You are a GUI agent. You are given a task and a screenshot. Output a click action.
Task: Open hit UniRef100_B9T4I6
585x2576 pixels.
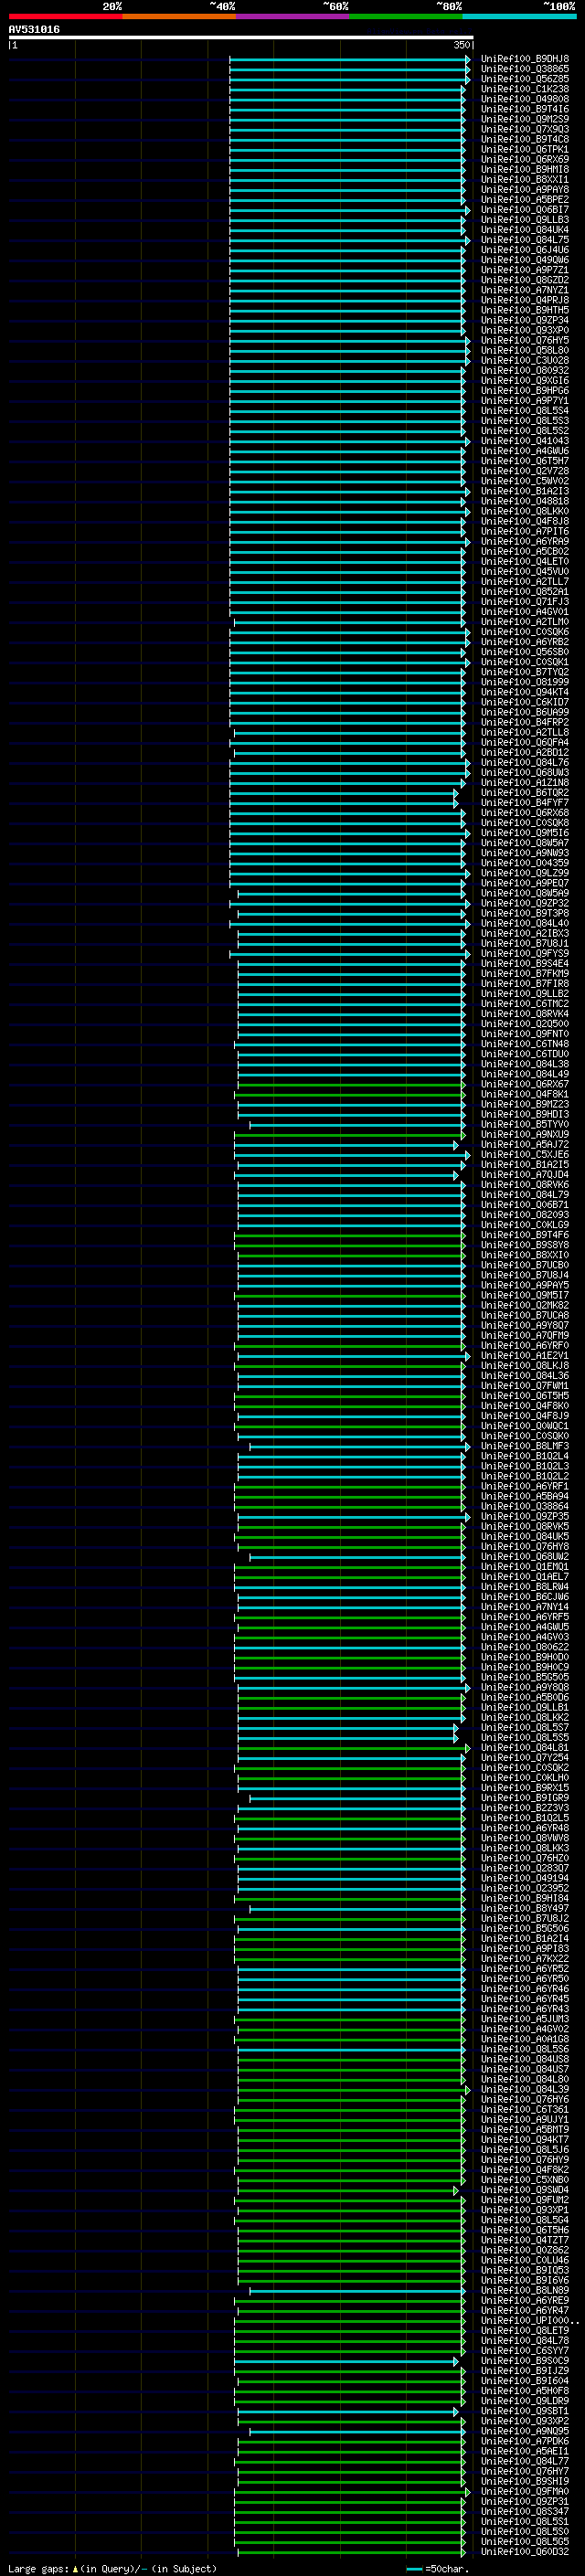coord(525,109)
